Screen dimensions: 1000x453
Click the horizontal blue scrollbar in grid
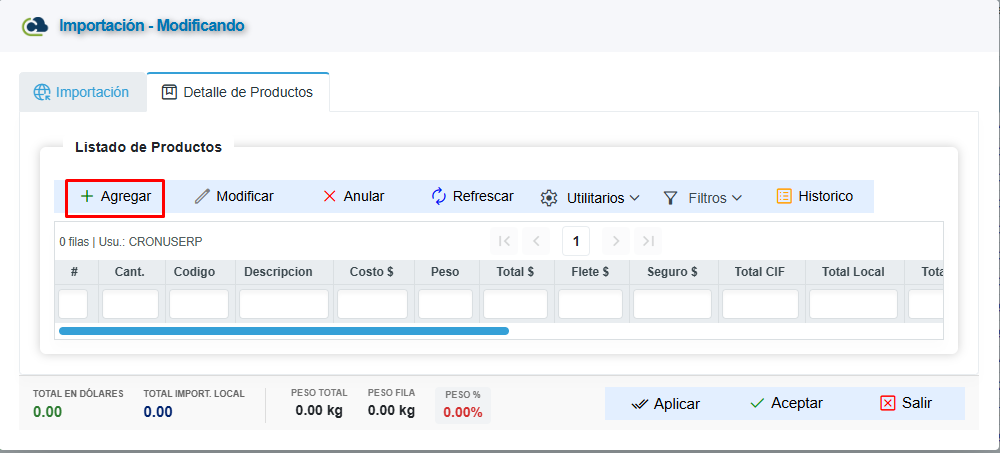pyautogui.click(x=284, y=331)
